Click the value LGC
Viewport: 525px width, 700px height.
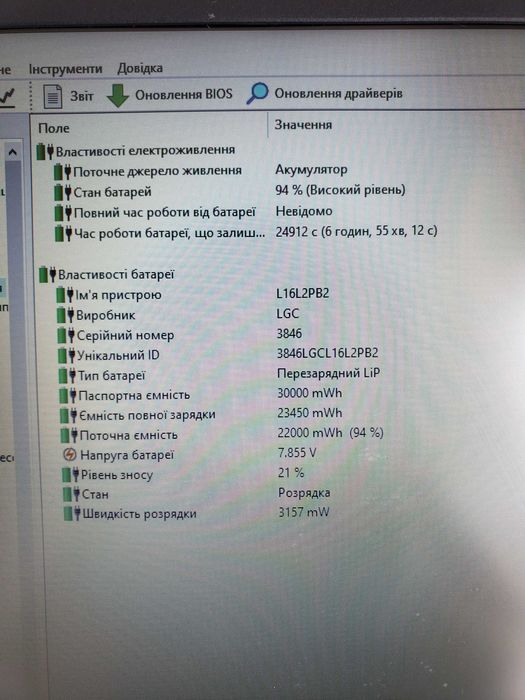288,314
